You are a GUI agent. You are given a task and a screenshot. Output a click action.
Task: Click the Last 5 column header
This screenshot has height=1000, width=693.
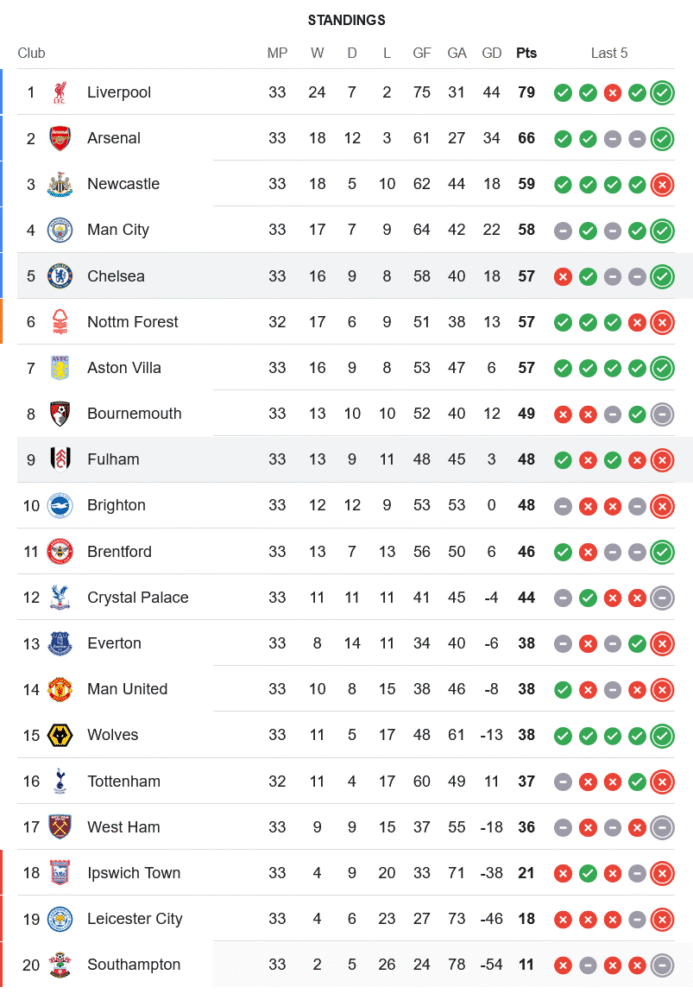pos(609,53)
